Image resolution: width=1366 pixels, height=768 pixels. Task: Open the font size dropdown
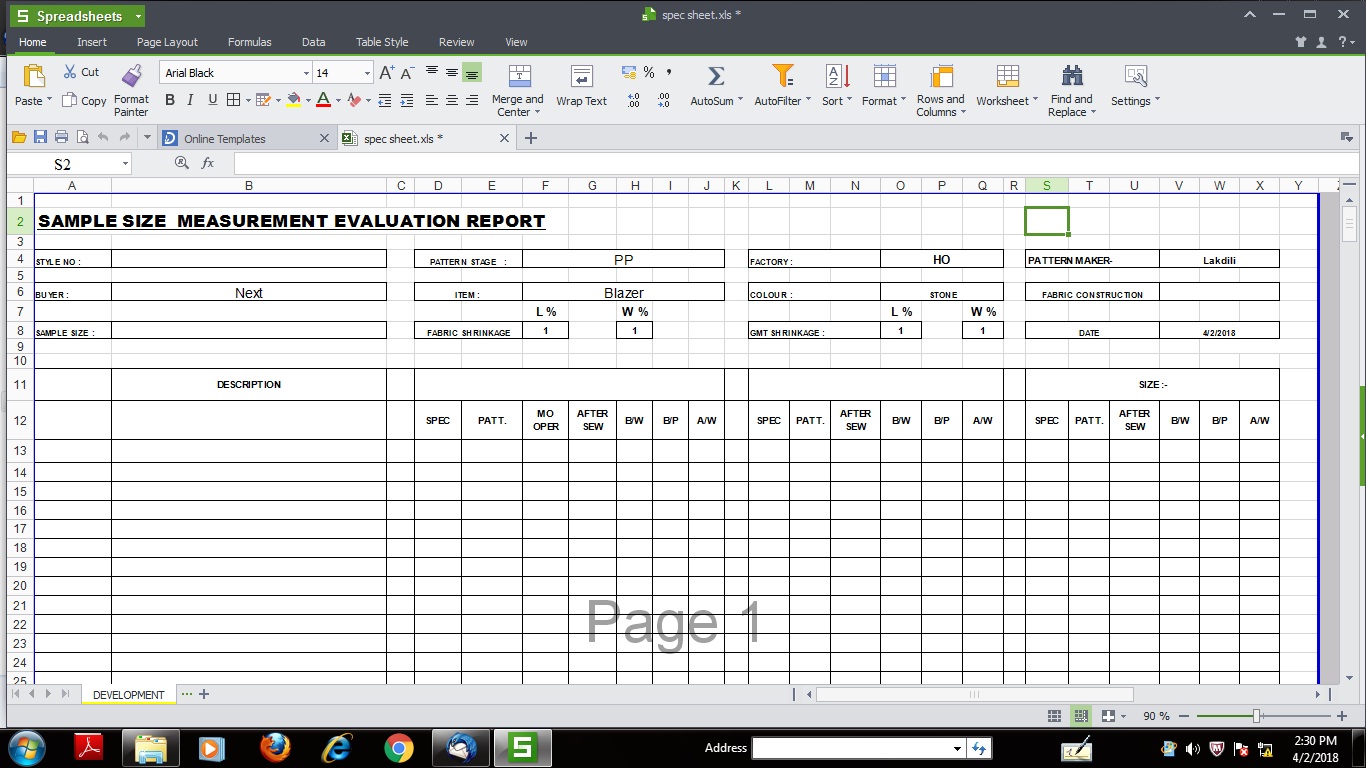[367, 73]
